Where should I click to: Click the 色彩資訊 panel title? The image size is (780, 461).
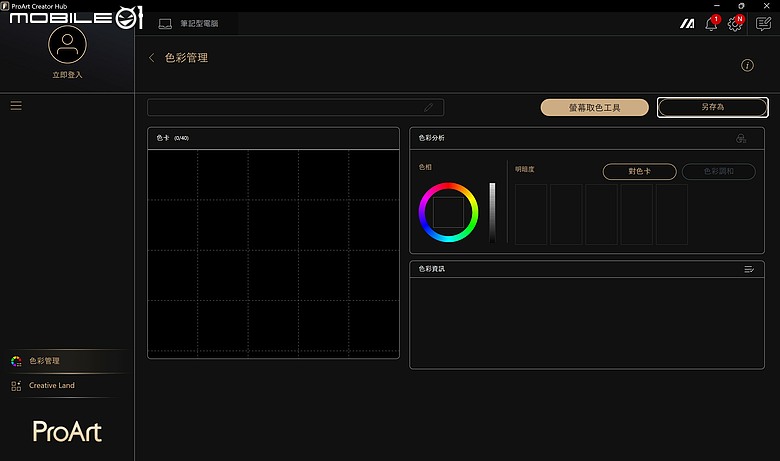431,269
